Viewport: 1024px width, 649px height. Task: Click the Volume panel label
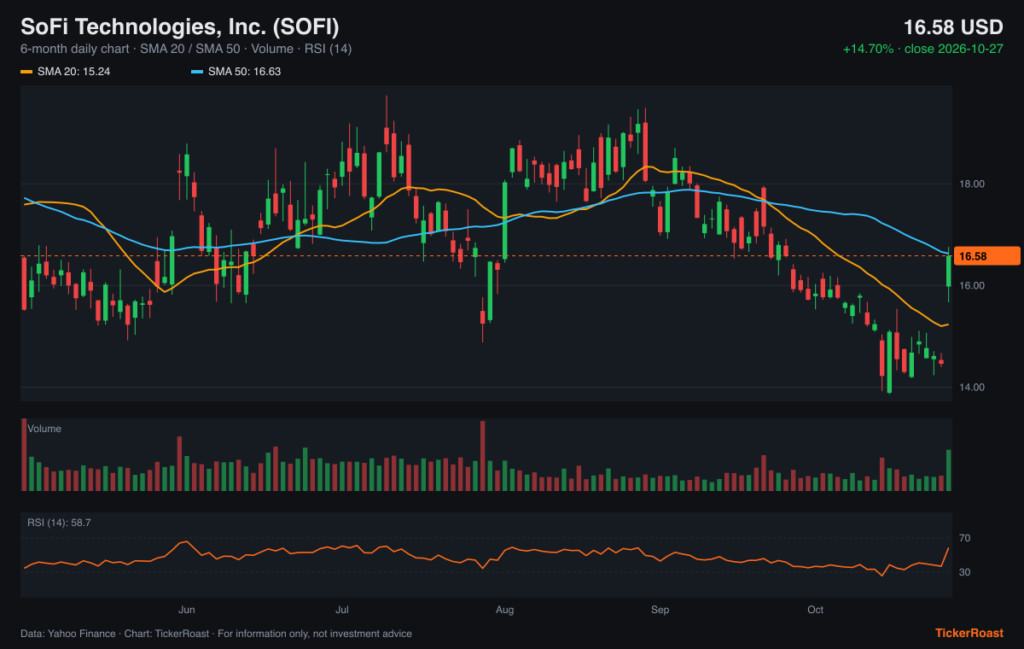click(x=44, y=429)
